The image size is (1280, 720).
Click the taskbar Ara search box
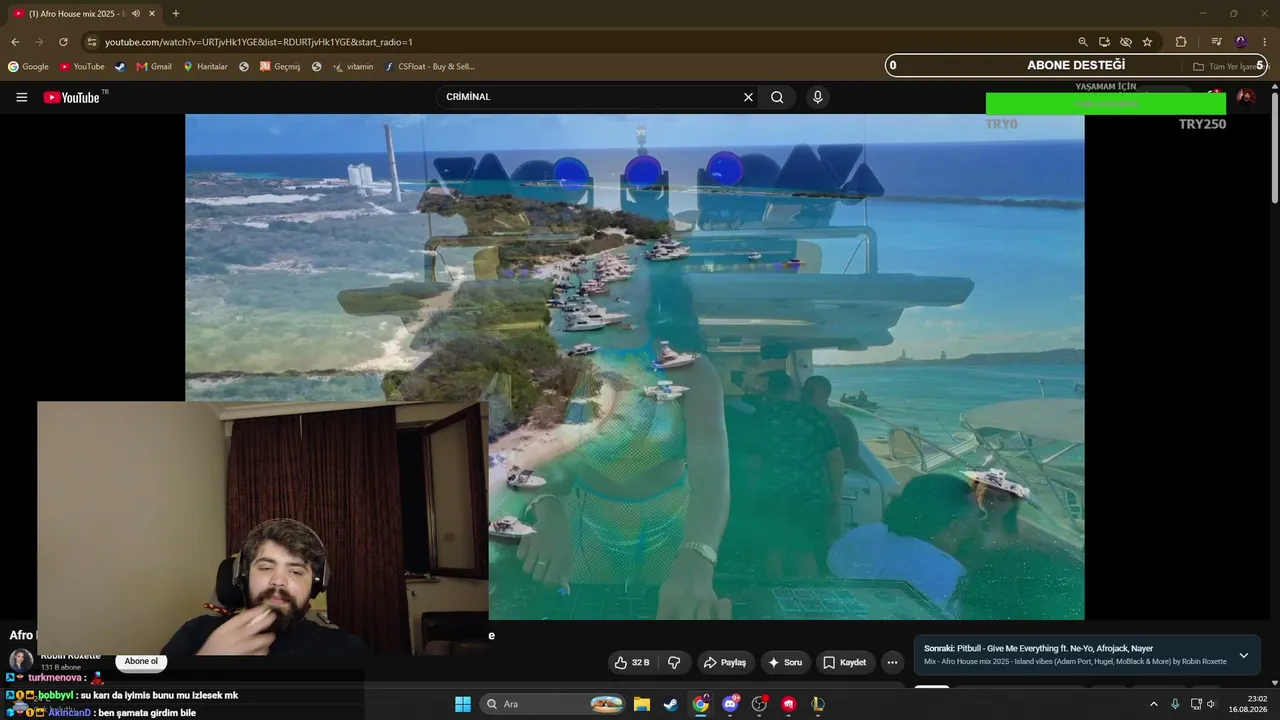(552, 704)
